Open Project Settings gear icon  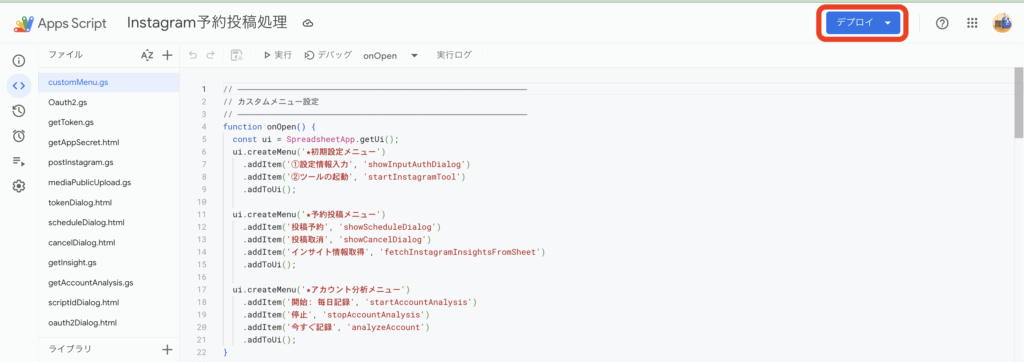coord(19,186)
